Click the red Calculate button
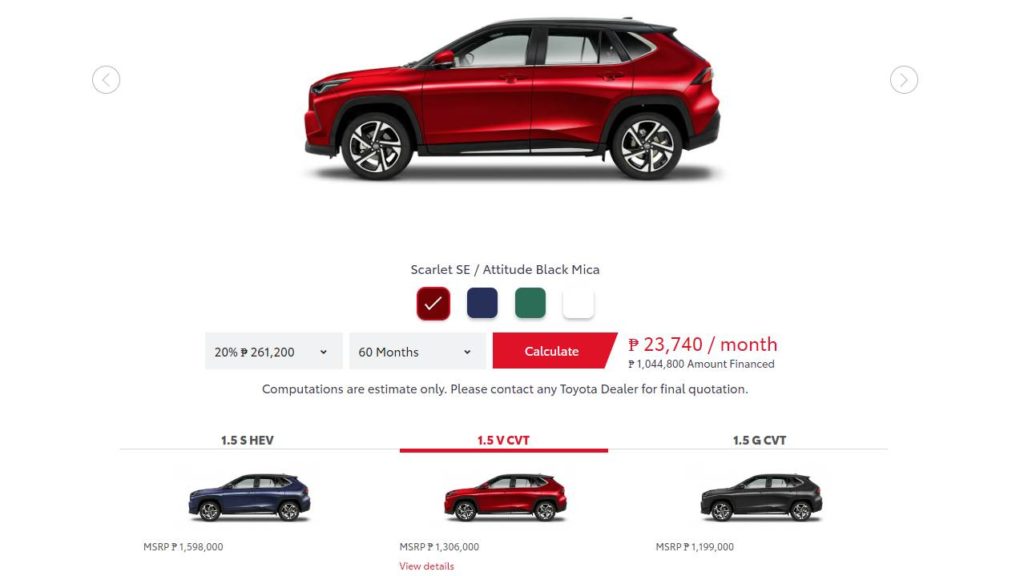Screen dimensions: 1024x576 (x=552, y=351)
